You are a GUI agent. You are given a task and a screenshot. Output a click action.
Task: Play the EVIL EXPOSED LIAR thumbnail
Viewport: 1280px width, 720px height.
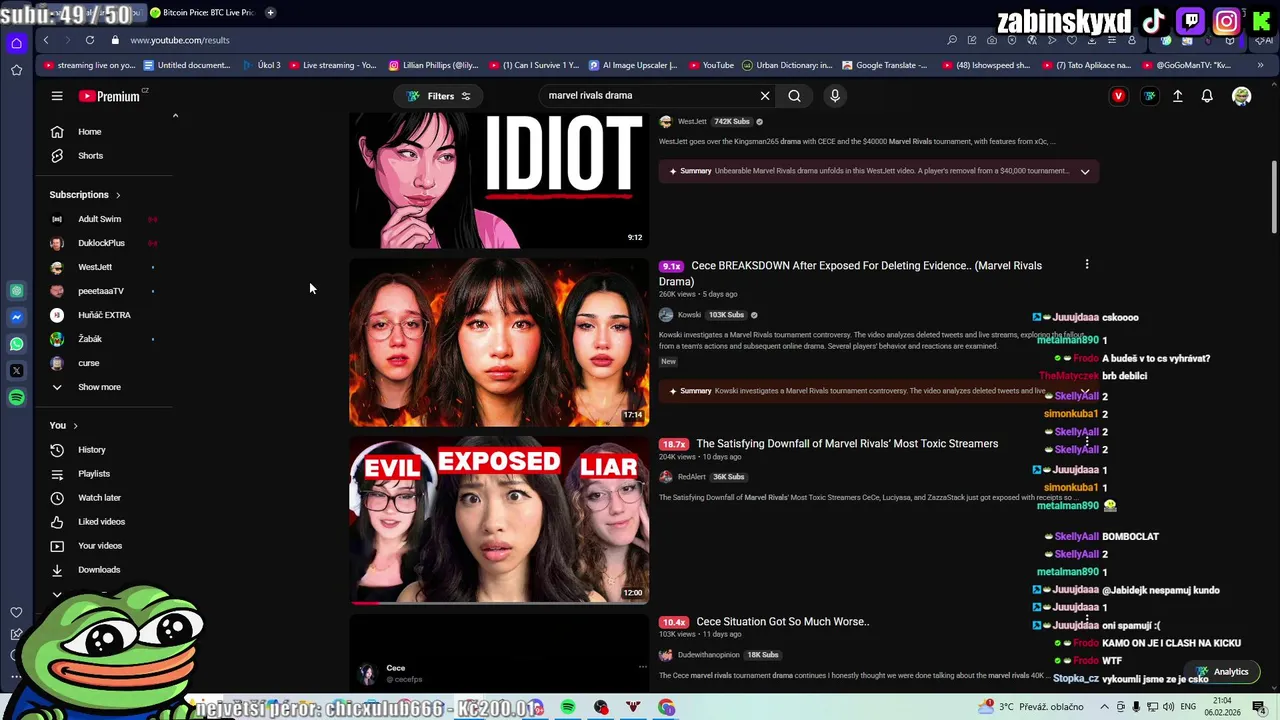[499, 520]
